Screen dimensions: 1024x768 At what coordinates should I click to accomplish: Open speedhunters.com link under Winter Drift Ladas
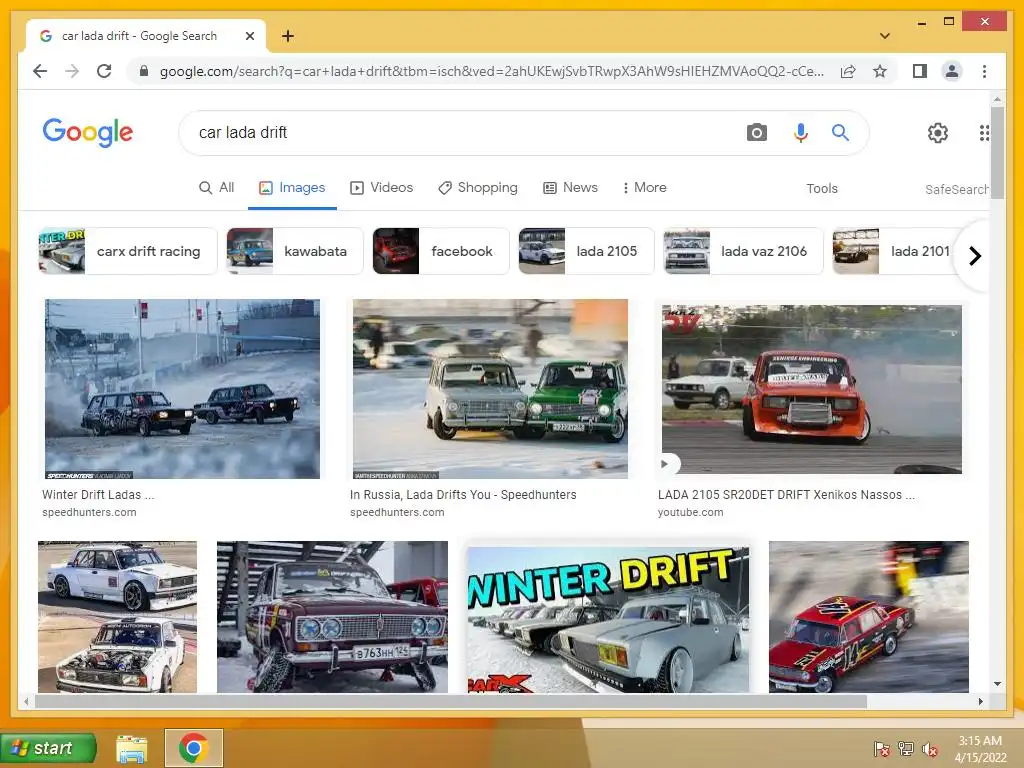click(89, 513)
